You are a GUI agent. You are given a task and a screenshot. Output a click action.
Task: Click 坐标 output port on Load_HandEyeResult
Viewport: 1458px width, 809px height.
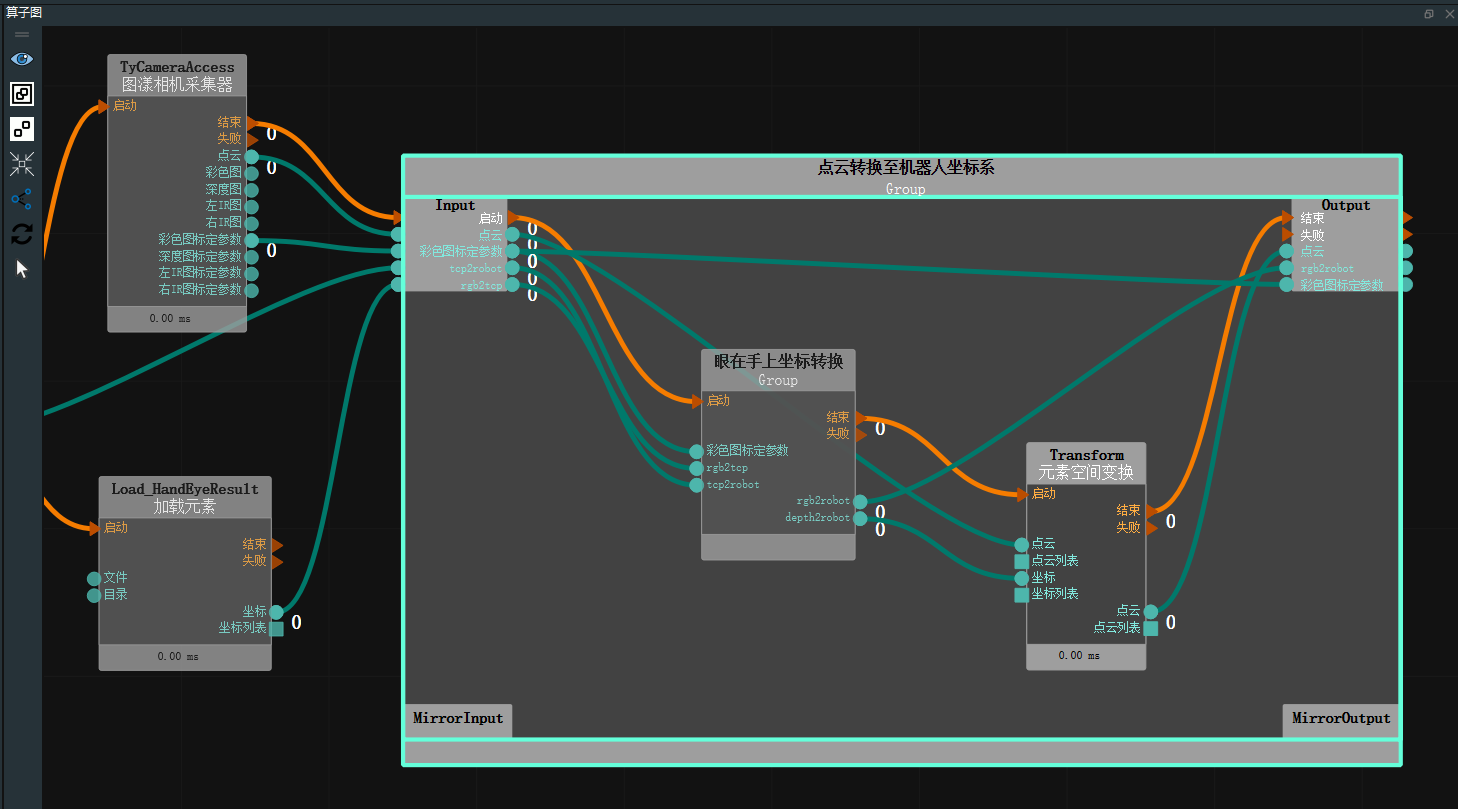(x=277, y=612)
